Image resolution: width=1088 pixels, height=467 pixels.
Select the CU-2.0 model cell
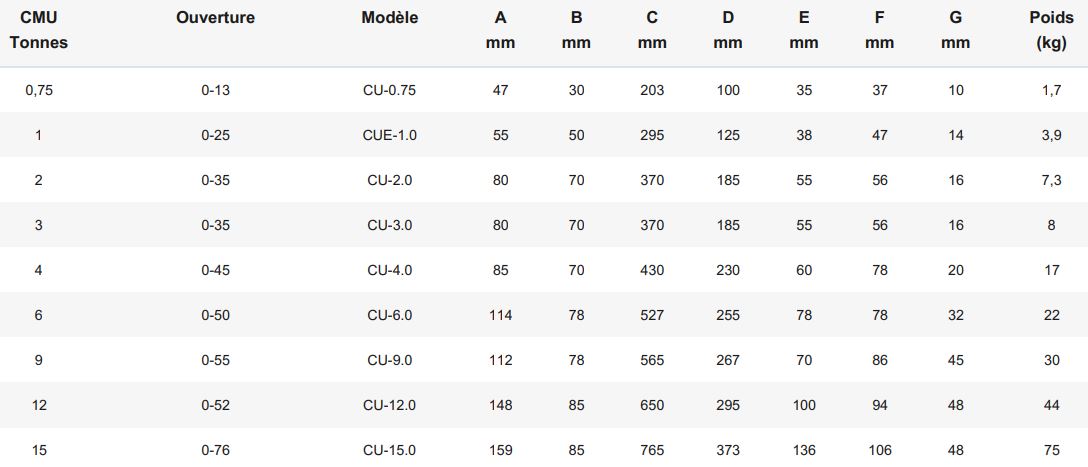pyautogui.click(x=390, y=180)
